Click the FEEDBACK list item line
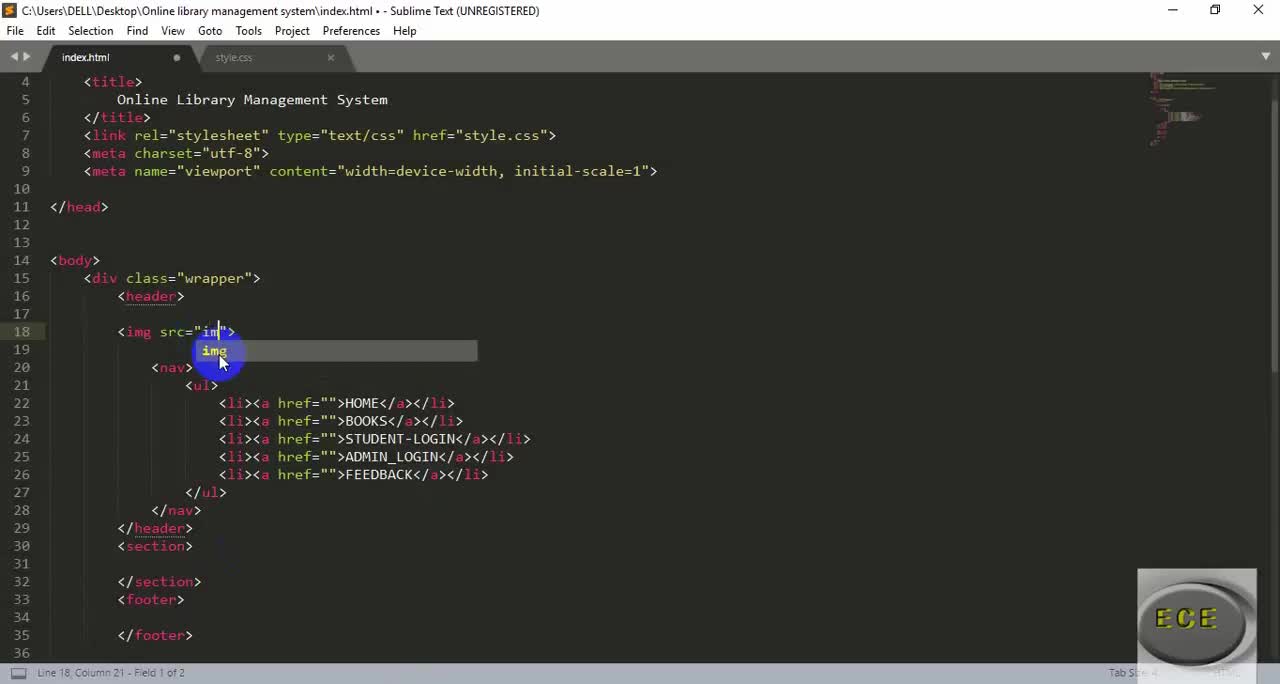This screenshot has width=1280, height=684. click(354, 476)
